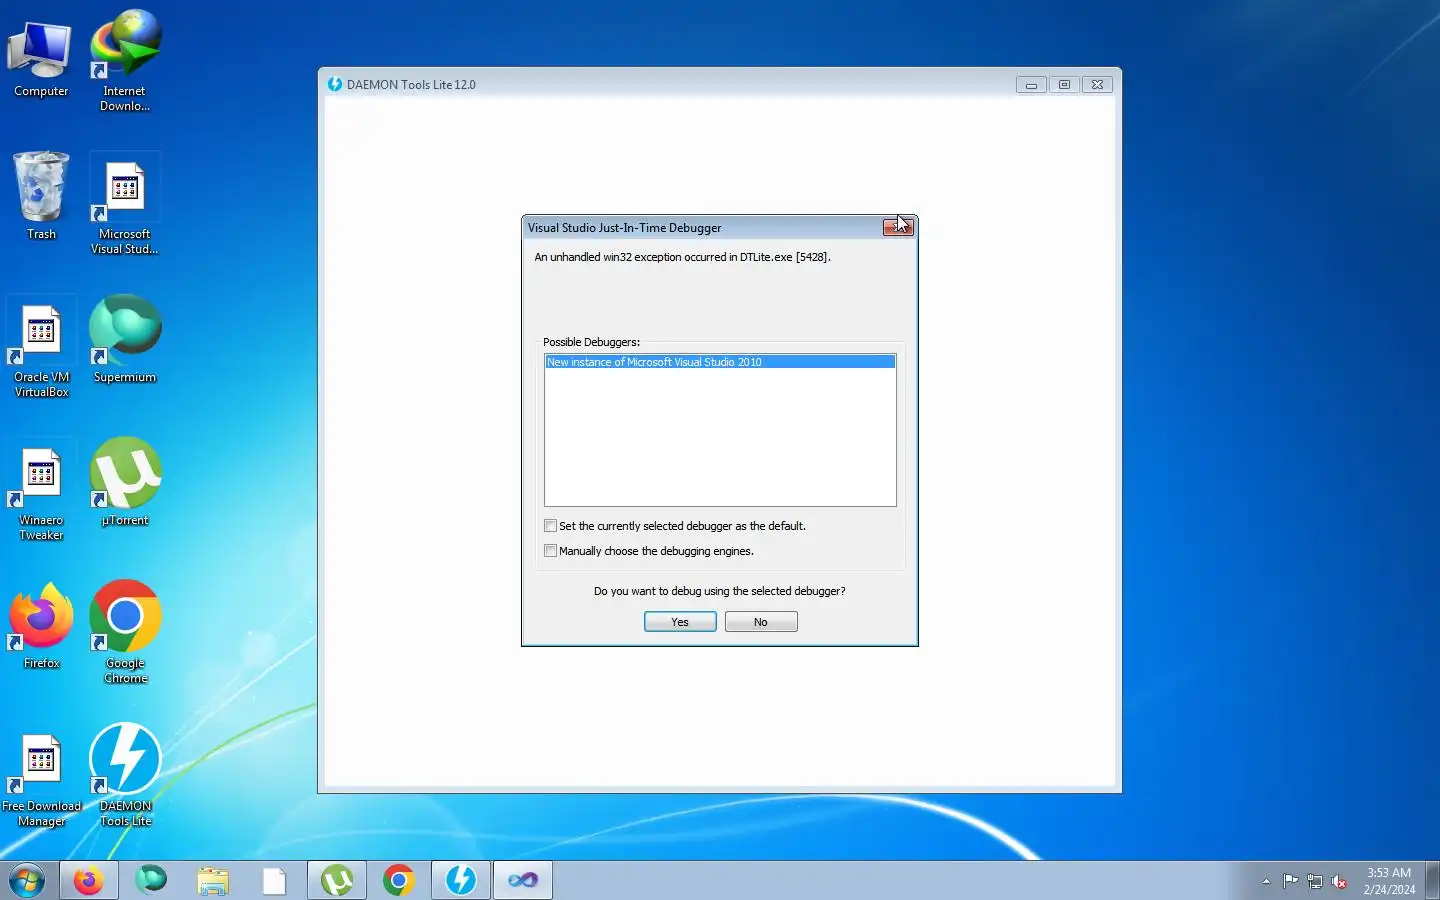Open the Action Center flag icon
The width and height of the screenshot is (1440, 900).
click(1291, 881)
